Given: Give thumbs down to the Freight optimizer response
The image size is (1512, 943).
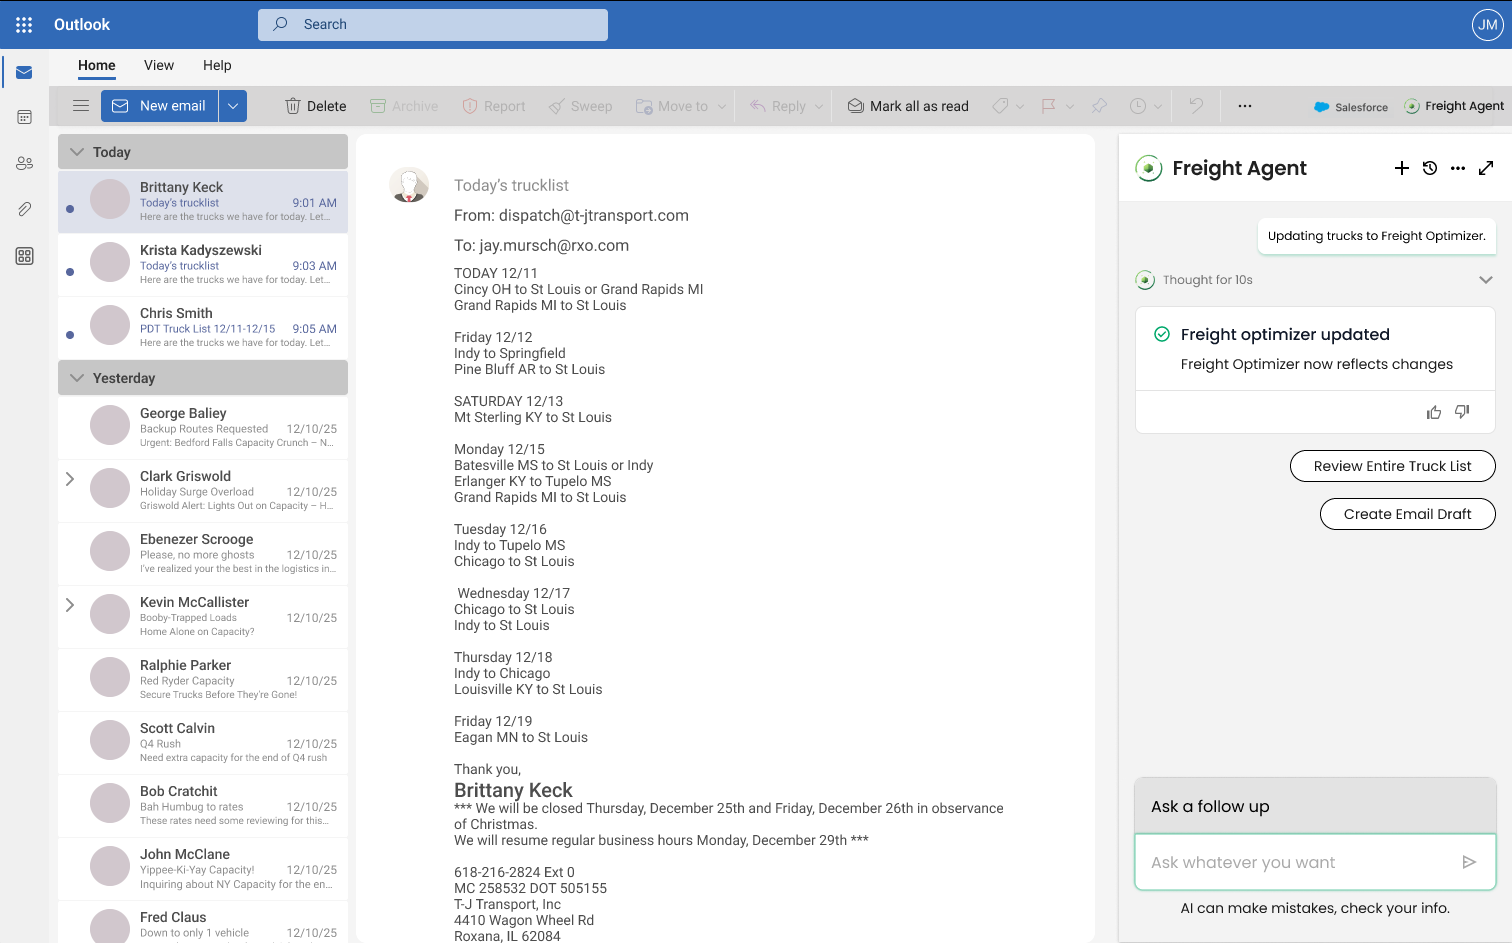Looking at the screenshot, I should (1462, 412).
